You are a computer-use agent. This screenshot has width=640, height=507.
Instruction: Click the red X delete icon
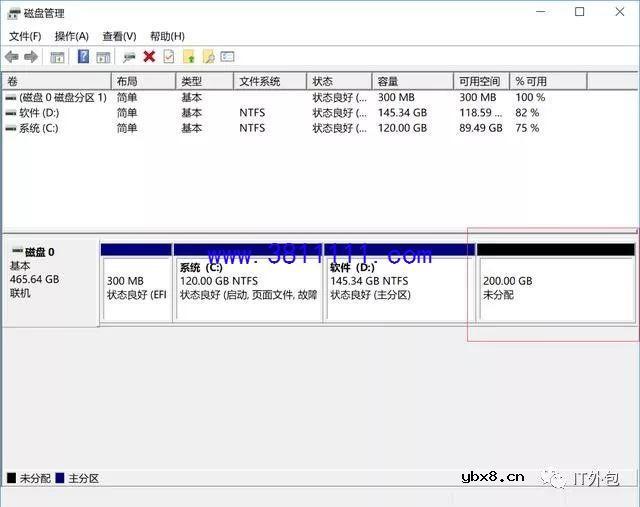149,57
